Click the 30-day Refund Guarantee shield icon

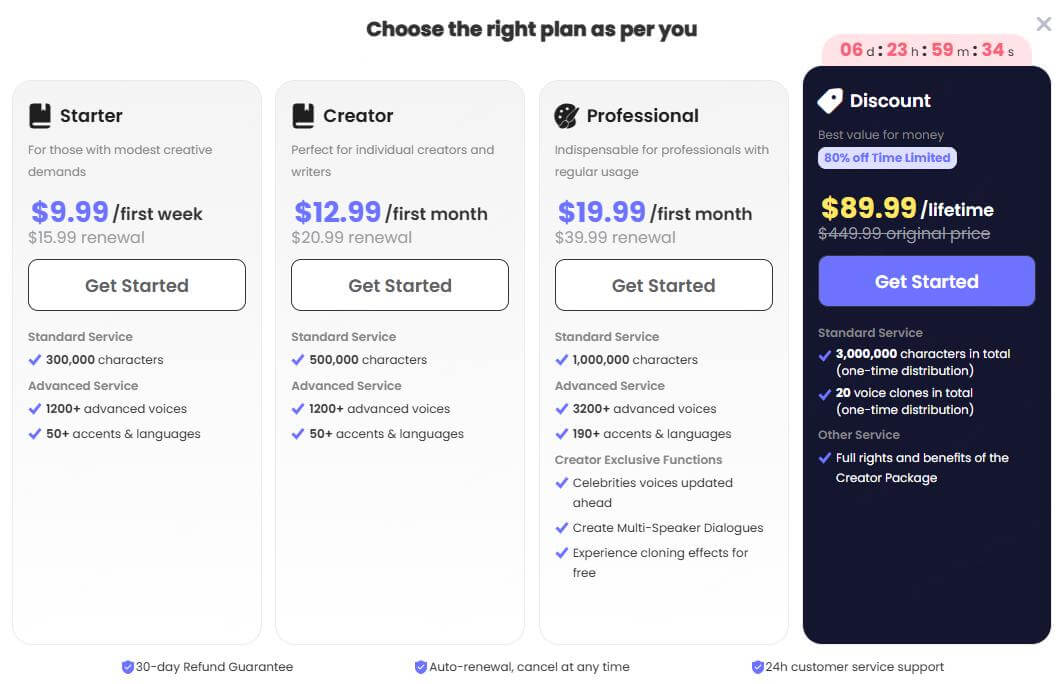[x=129, y=666]
